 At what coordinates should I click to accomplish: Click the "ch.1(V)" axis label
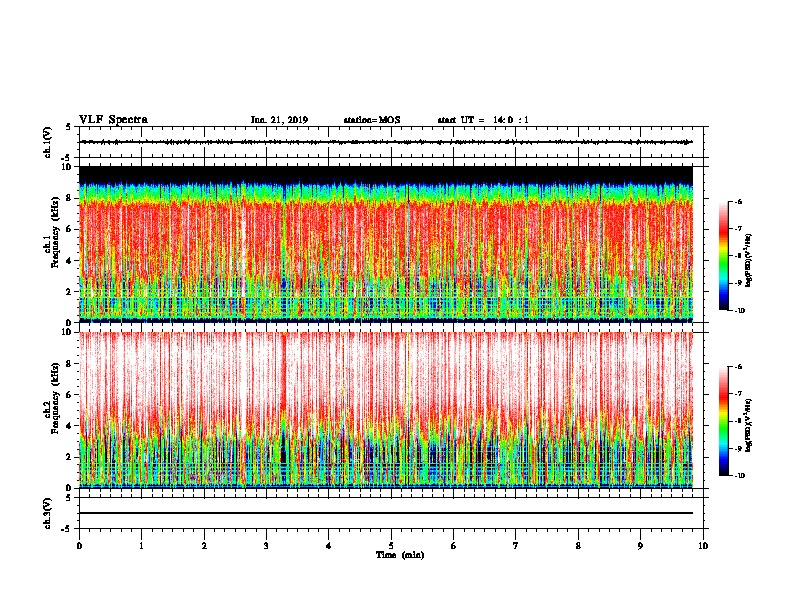(48, 142)
